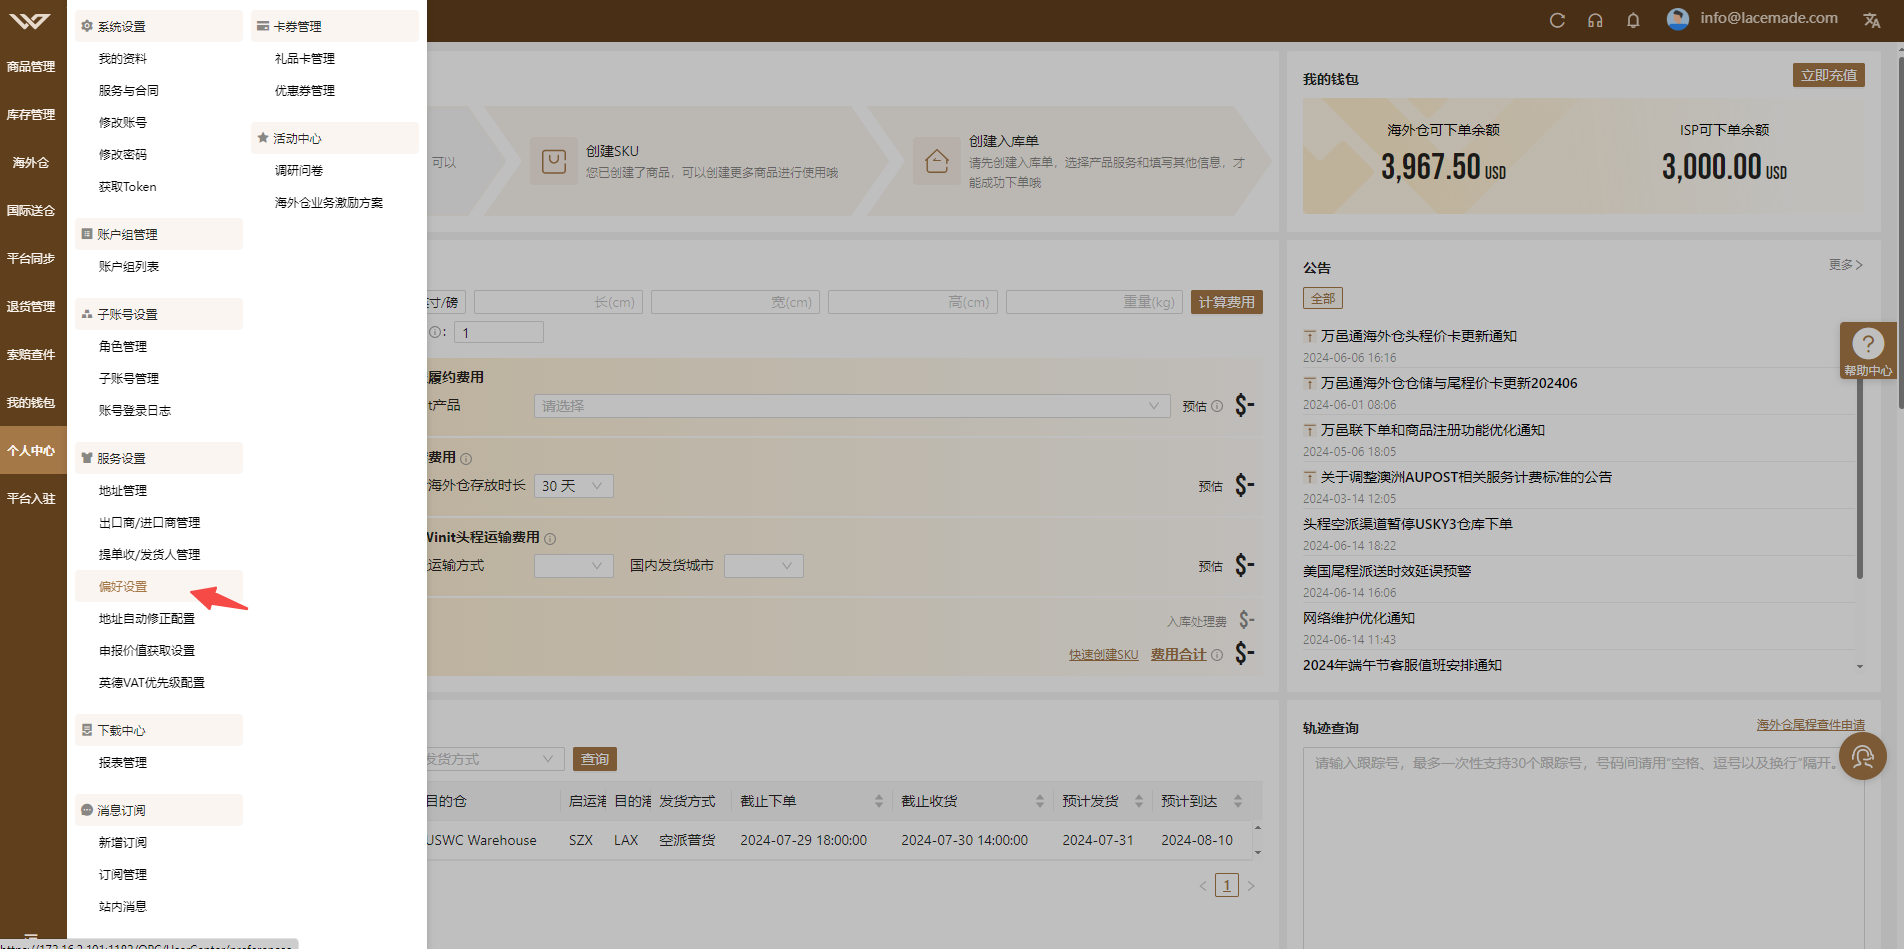The image size is (1904, 949).
Task: Click the sort arrows on 预计到达 column
Action: 1238,801
